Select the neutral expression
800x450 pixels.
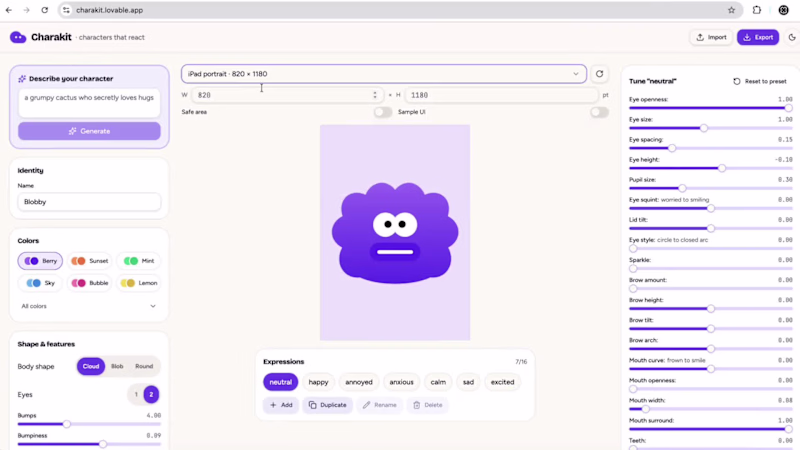tap(280, 382)
